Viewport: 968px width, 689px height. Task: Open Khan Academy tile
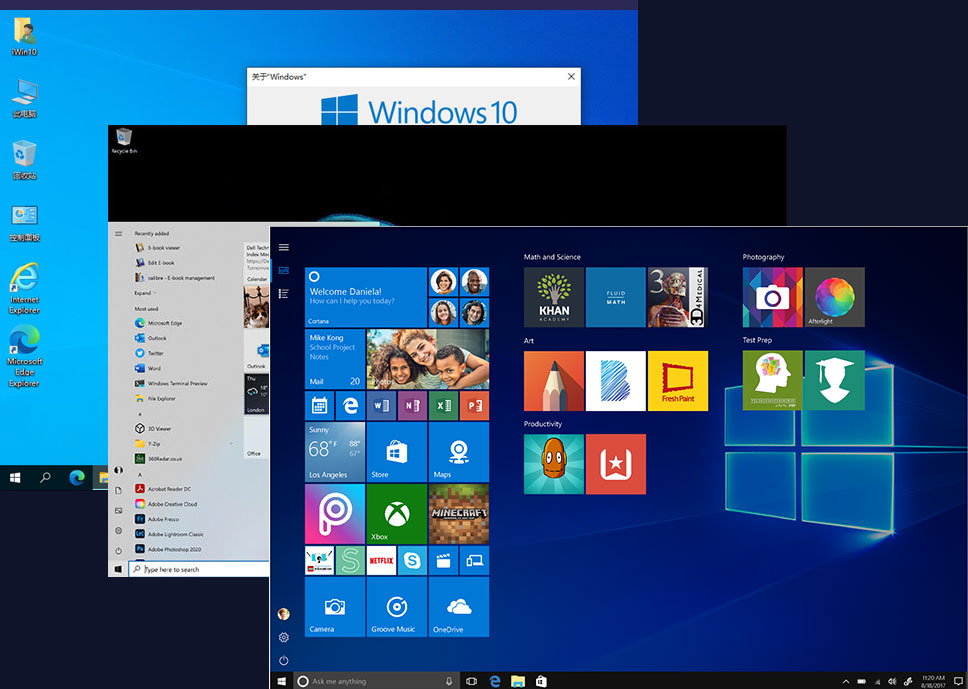coord(554,297)
